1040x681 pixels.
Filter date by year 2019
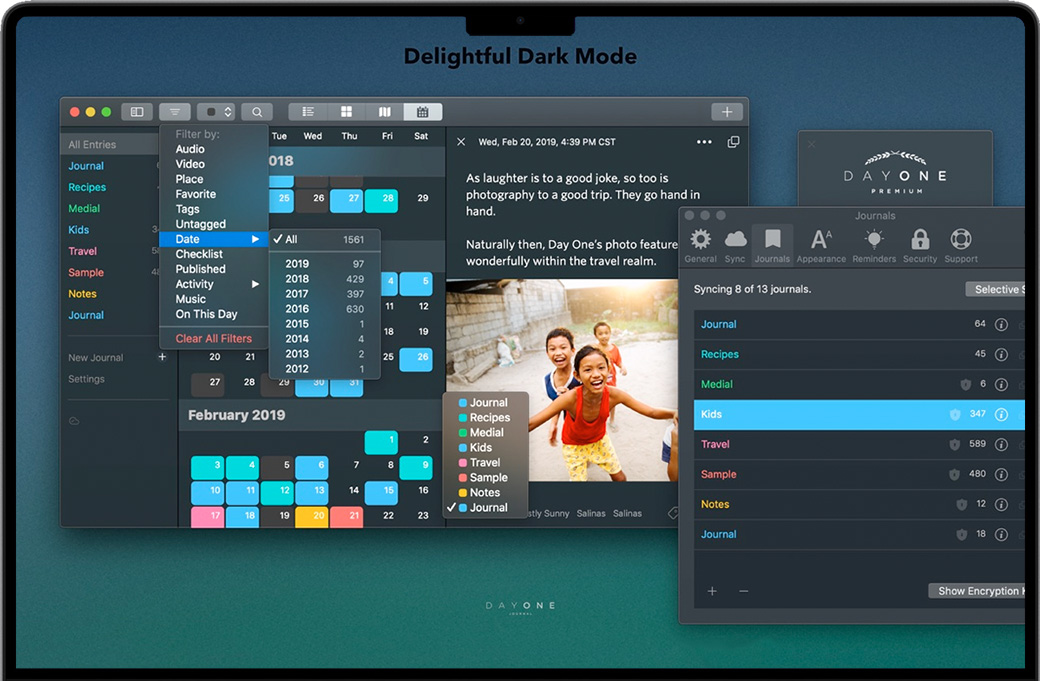[324, 264]
